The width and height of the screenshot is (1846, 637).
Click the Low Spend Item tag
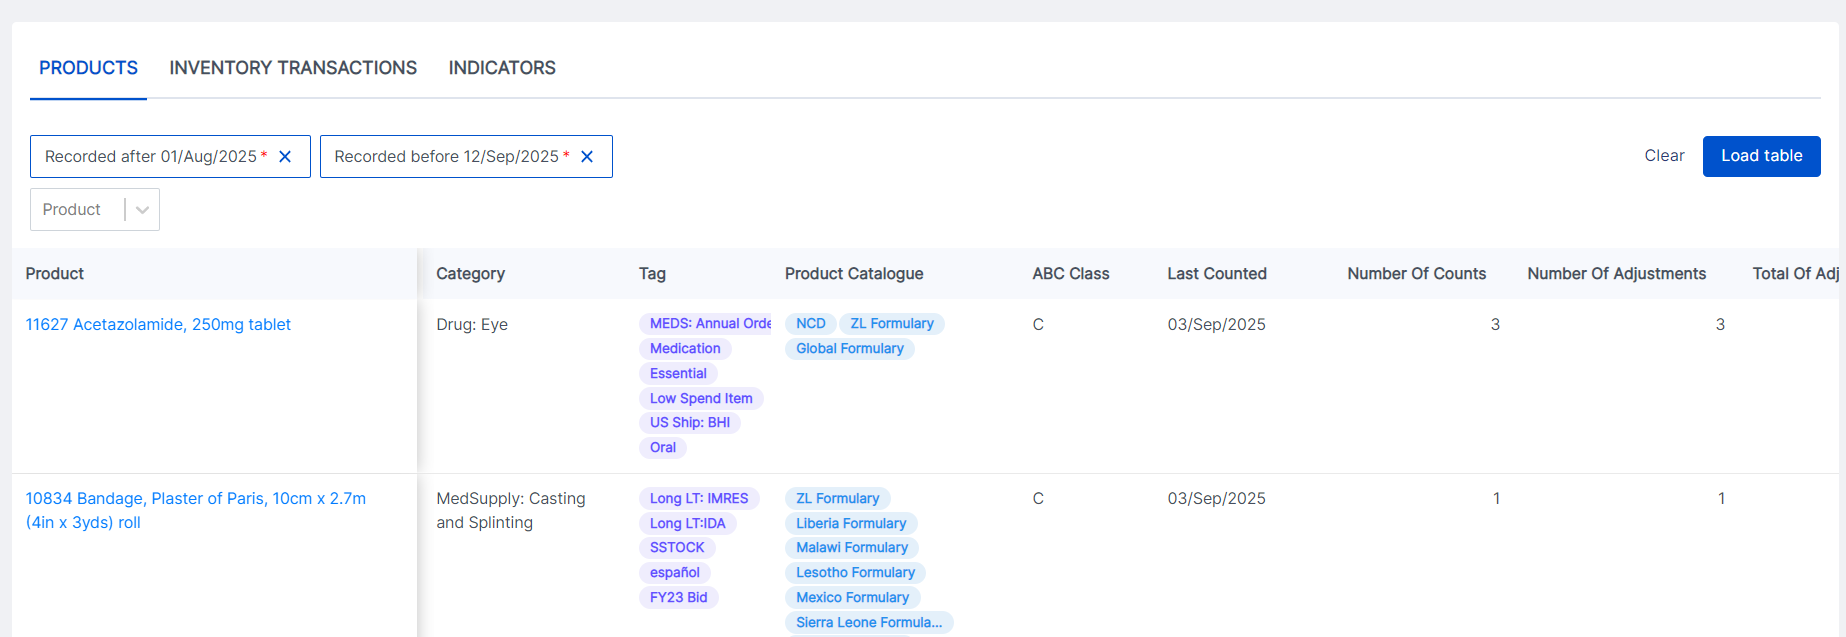coord(701,398)
